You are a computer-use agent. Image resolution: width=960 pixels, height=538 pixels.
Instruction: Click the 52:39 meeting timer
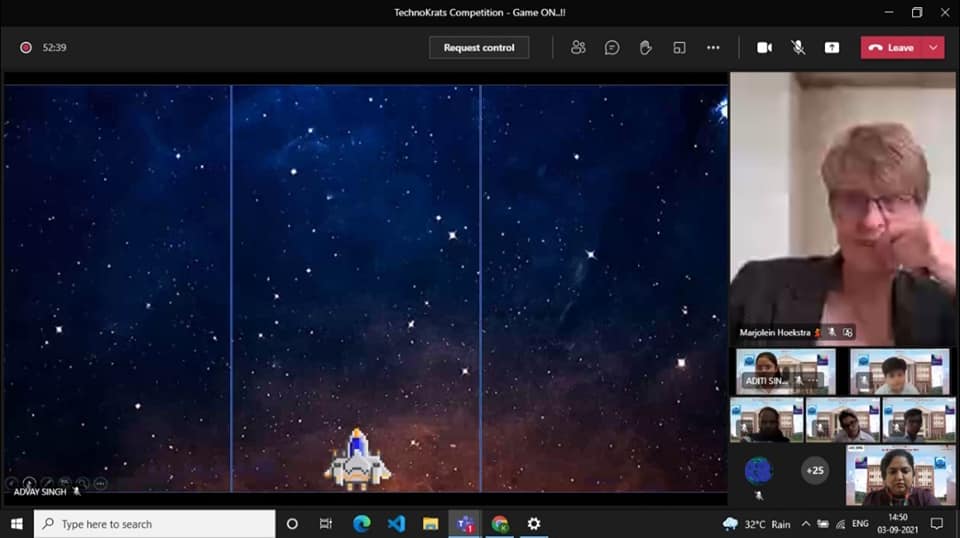54,48
